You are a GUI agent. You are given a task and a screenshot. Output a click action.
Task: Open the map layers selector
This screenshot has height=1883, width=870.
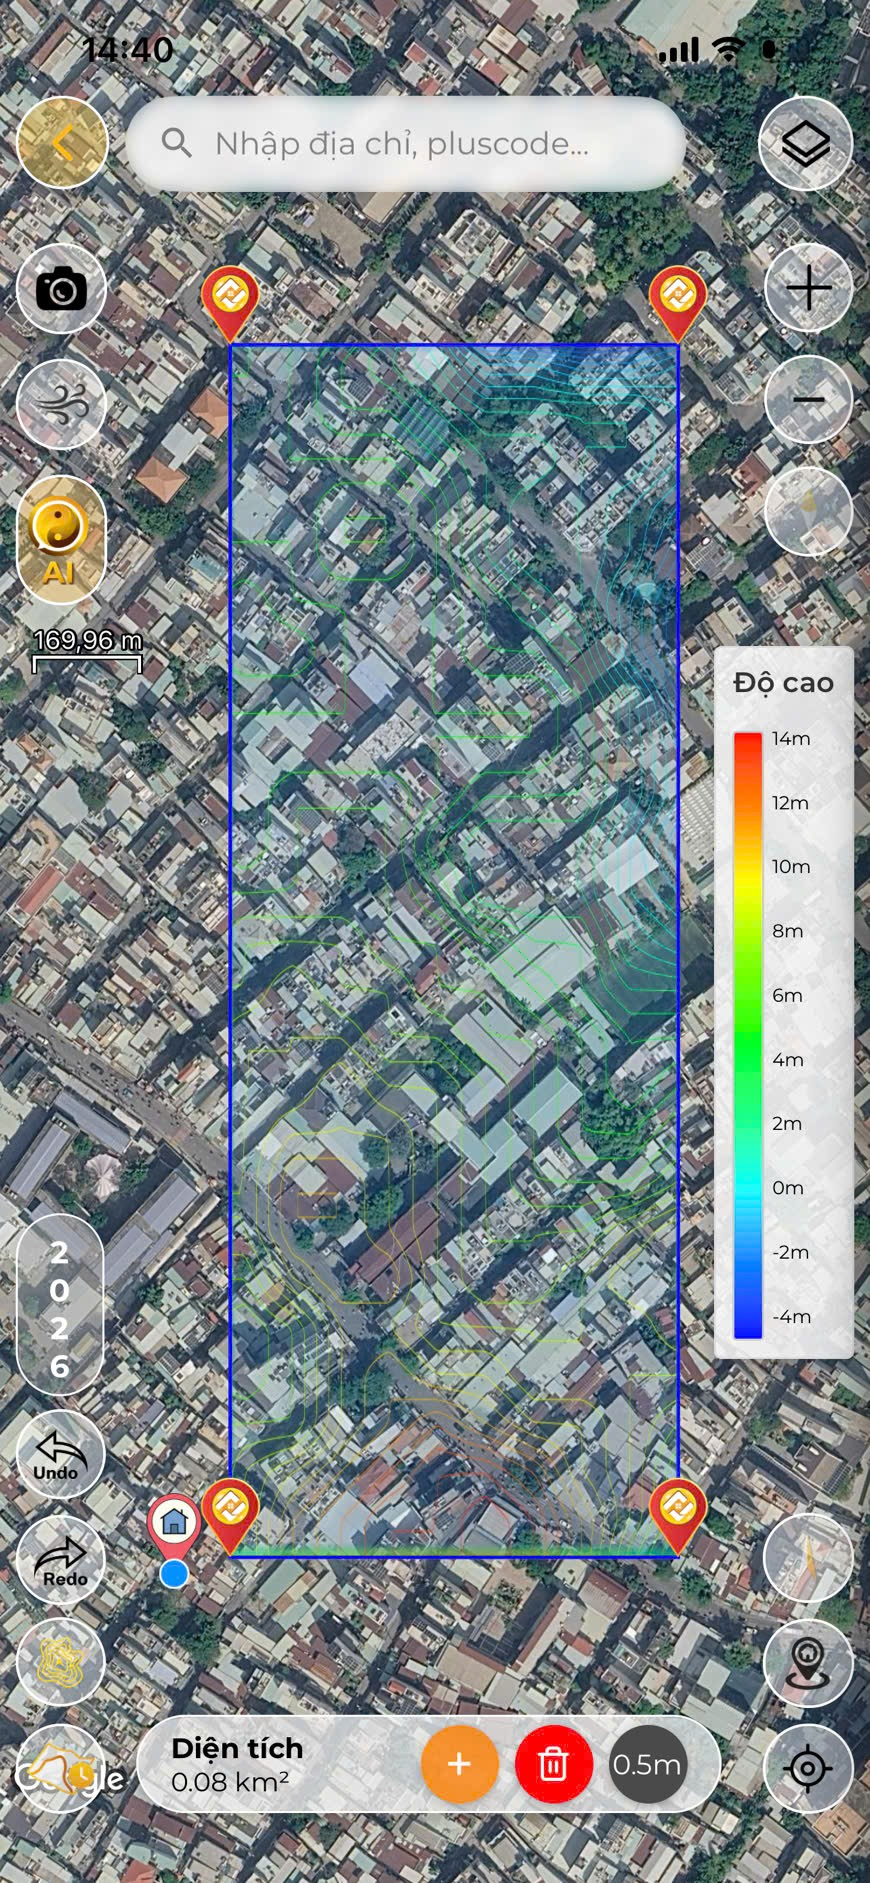[x=806, y=145]
